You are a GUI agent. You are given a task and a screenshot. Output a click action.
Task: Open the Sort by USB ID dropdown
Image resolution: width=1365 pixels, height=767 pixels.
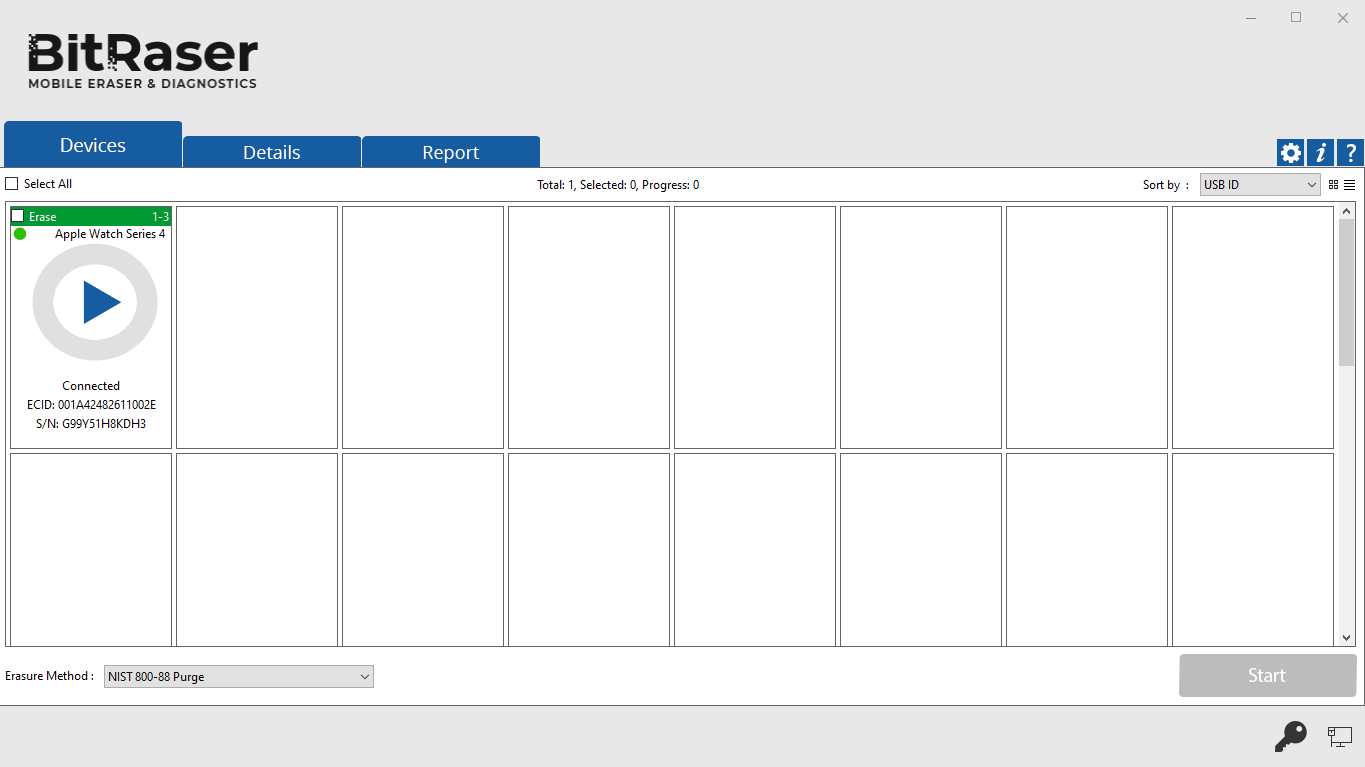click(x=1260, y=185)
